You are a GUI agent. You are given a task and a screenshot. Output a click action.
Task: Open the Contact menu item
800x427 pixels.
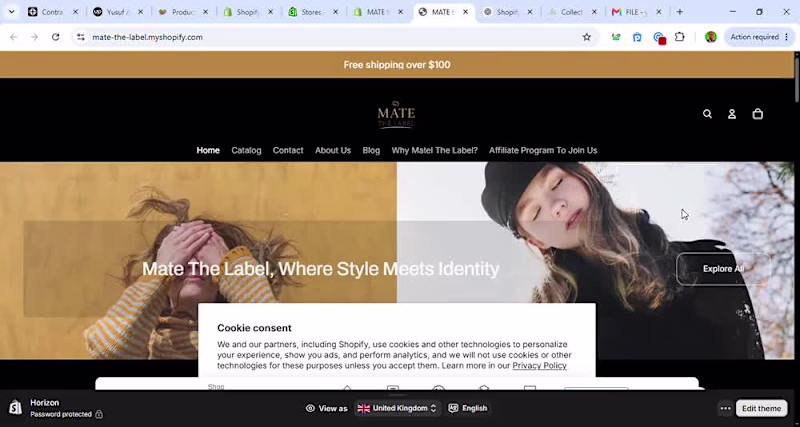(x=288, y=150)
